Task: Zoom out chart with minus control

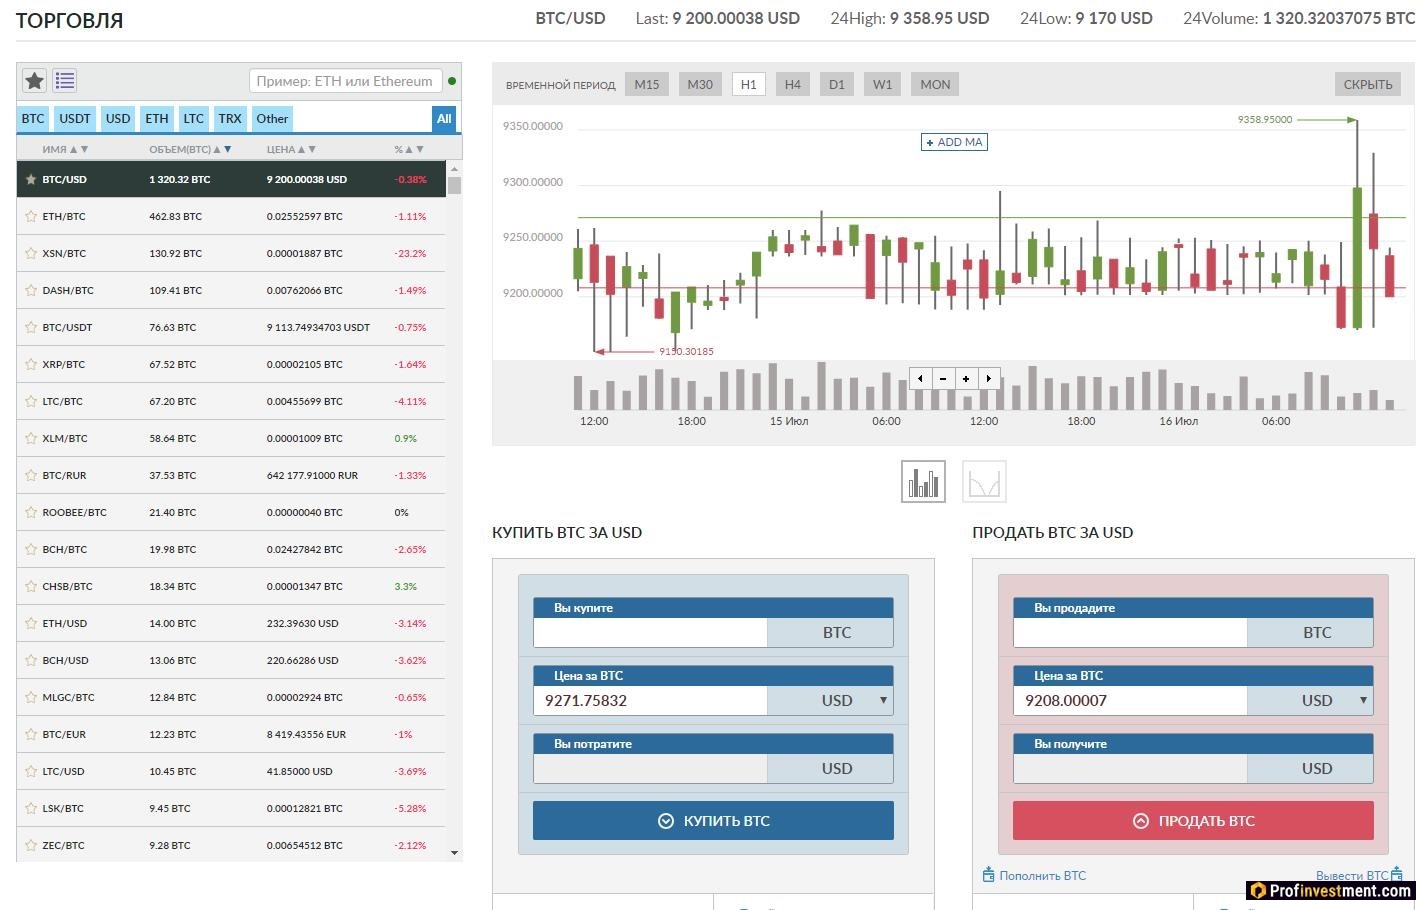Action: 943,379
